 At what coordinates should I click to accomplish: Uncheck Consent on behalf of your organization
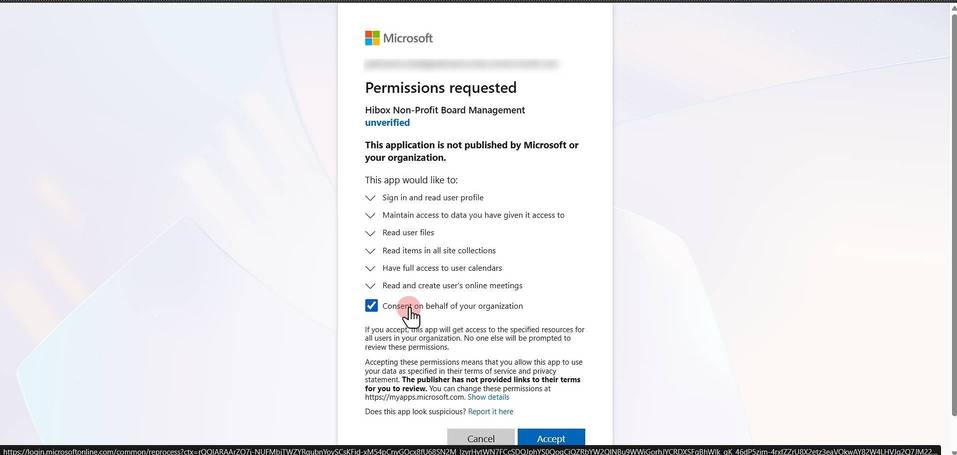pyautogui.click(x=371, y=305)
